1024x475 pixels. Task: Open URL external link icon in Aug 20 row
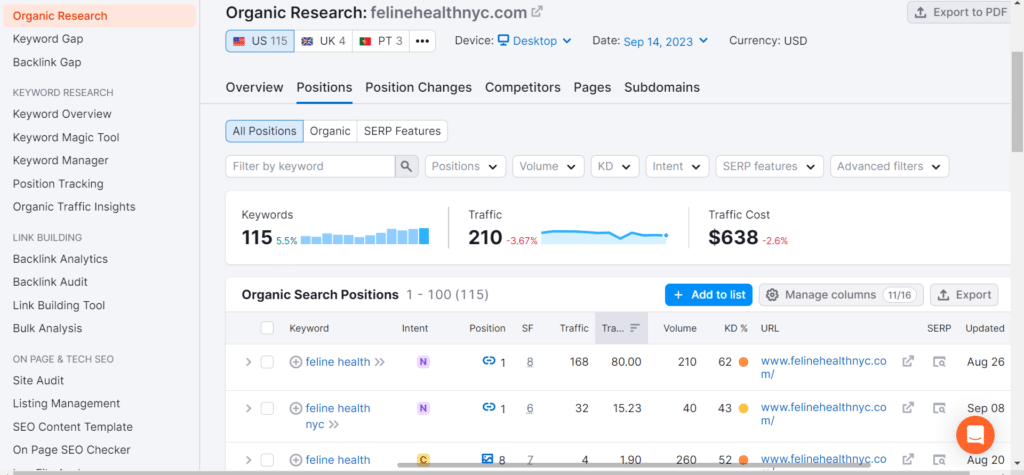(x=908, y=459)
